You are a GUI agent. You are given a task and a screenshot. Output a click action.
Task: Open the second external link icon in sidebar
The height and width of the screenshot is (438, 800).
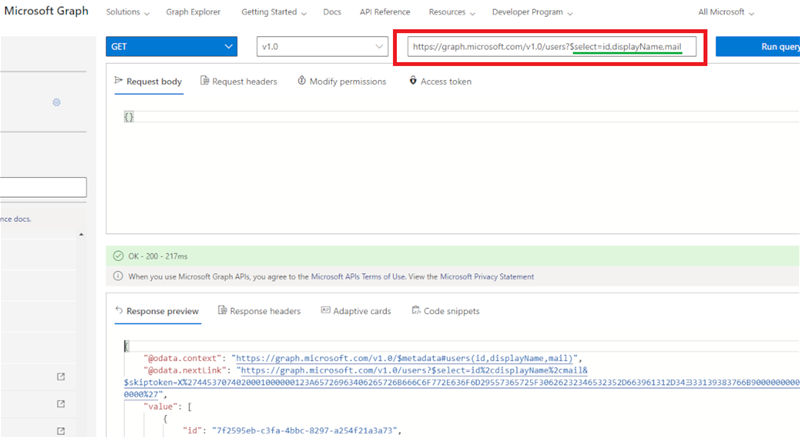61,404
